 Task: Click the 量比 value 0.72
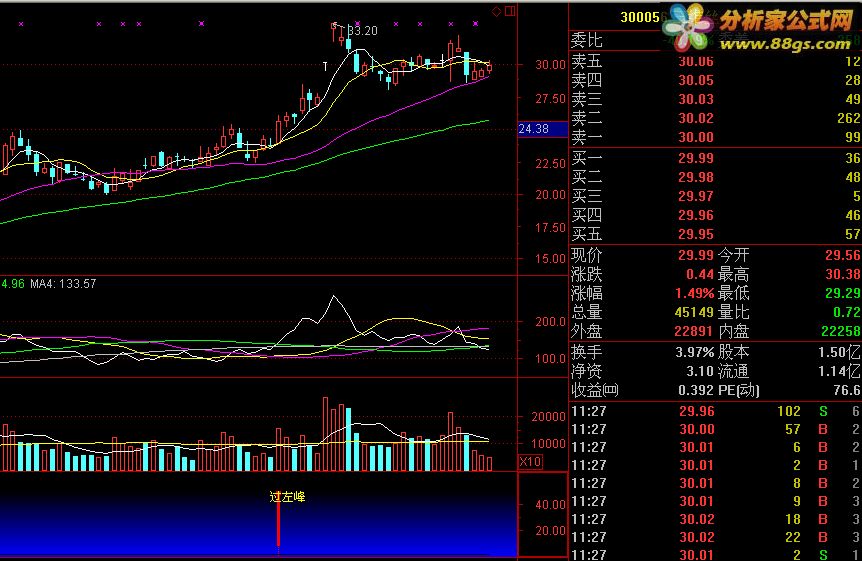click(x=847, y=312)
